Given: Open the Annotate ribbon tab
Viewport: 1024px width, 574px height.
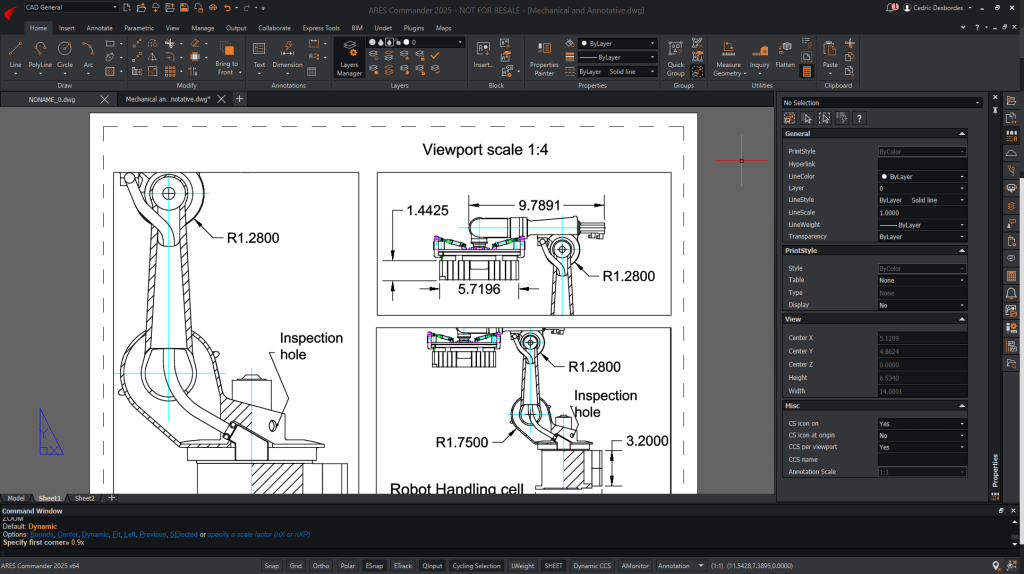Looking at the screenshot, I should tap(99, 28).
